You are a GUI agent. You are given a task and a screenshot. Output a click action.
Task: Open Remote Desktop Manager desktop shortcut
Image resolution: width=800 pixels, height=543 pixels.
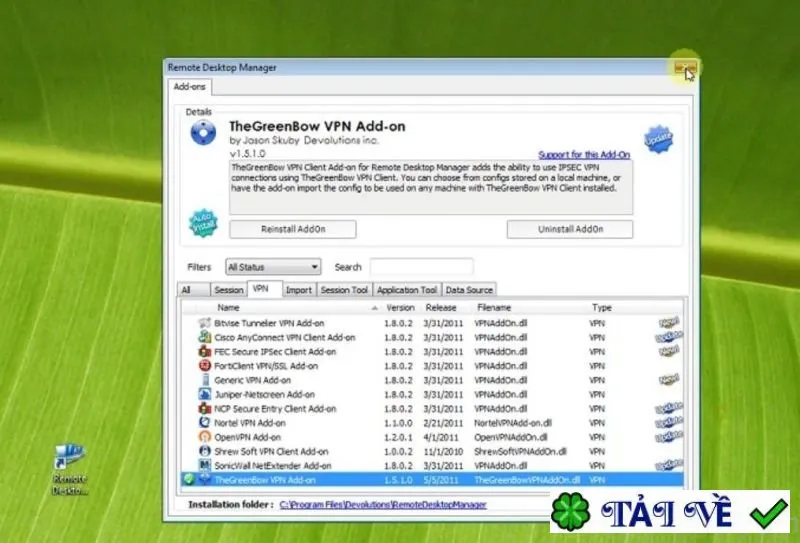pyautogui.click(x=70, y=470)
